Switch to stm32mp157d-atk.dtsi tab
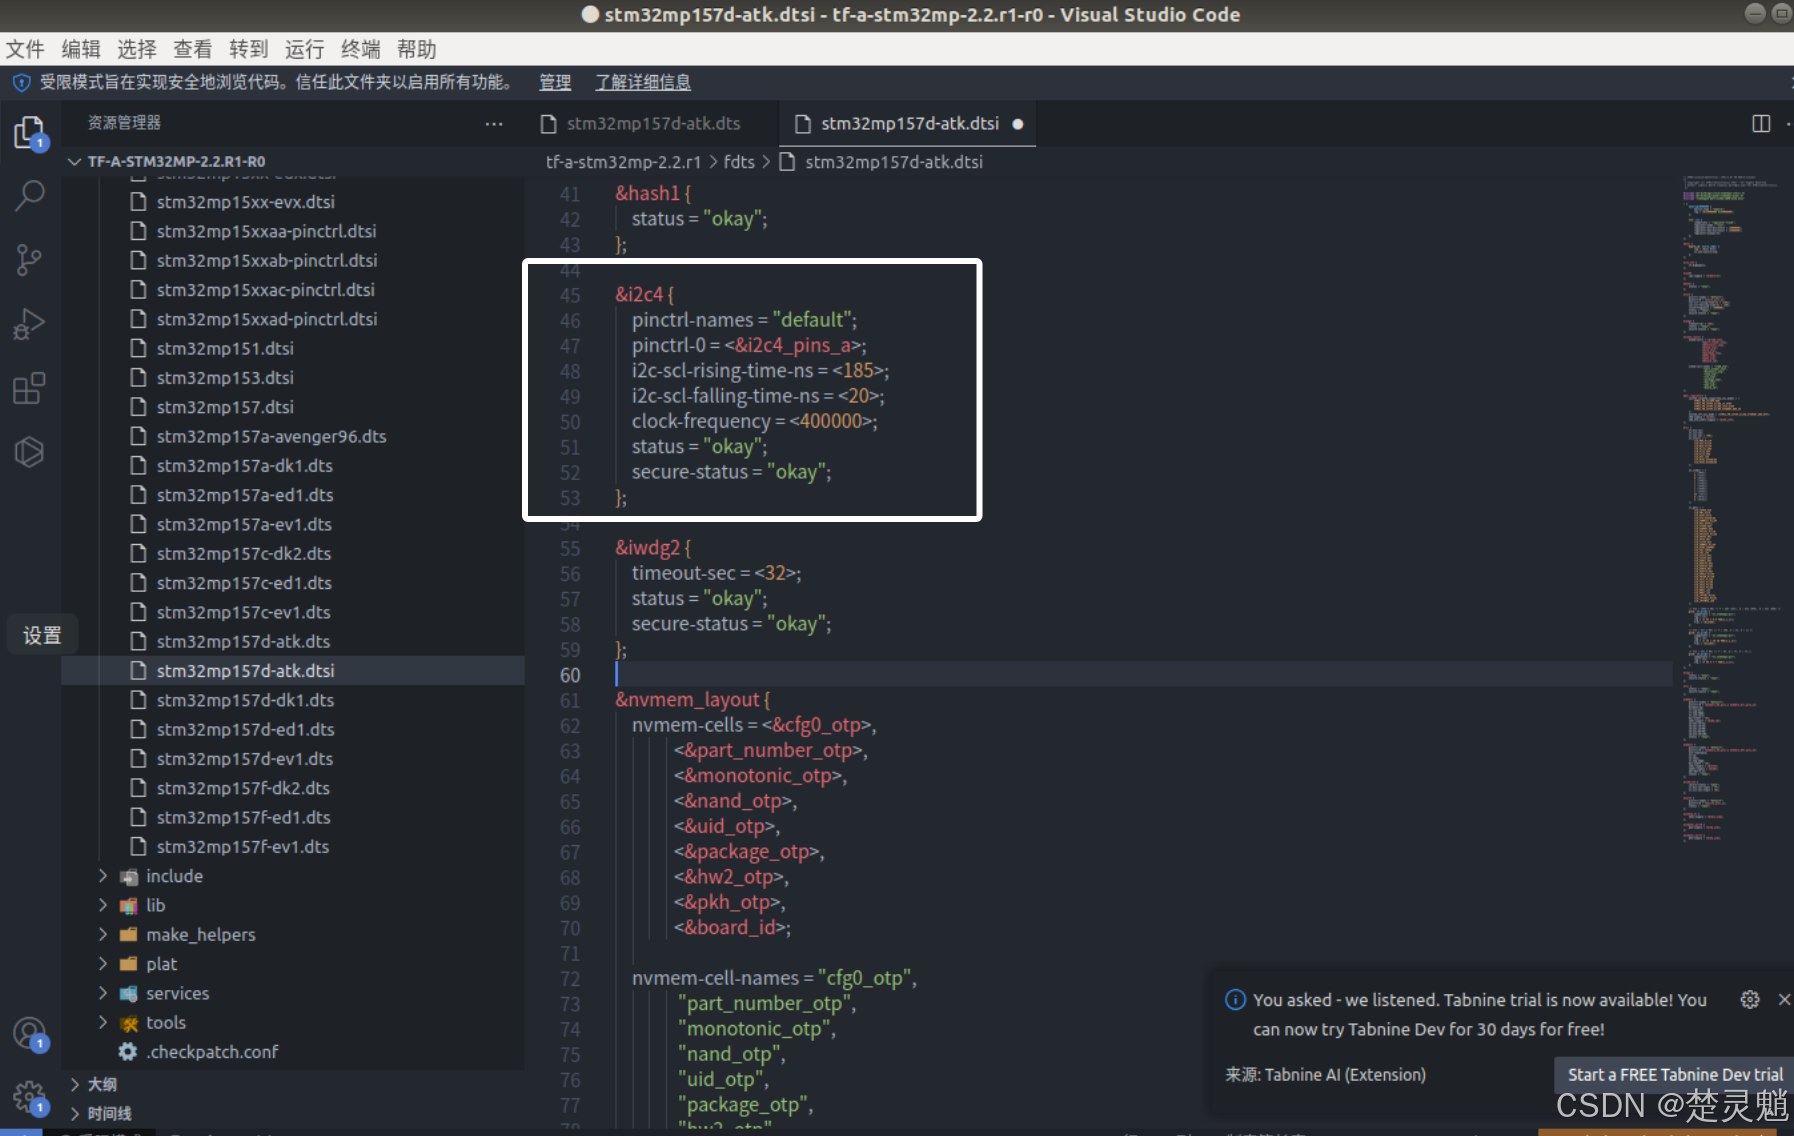The width and height of the screenshot is (1794, 1136). point(909,123)
